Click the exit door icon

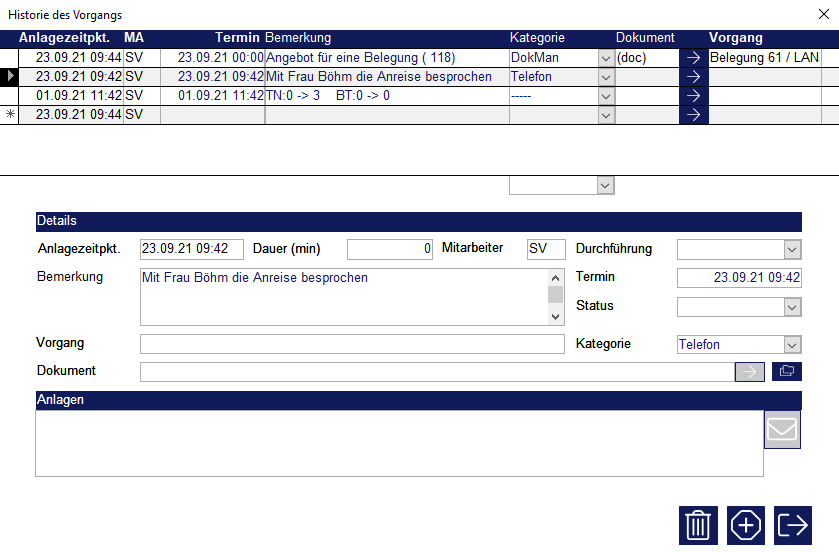click(793, 525)
